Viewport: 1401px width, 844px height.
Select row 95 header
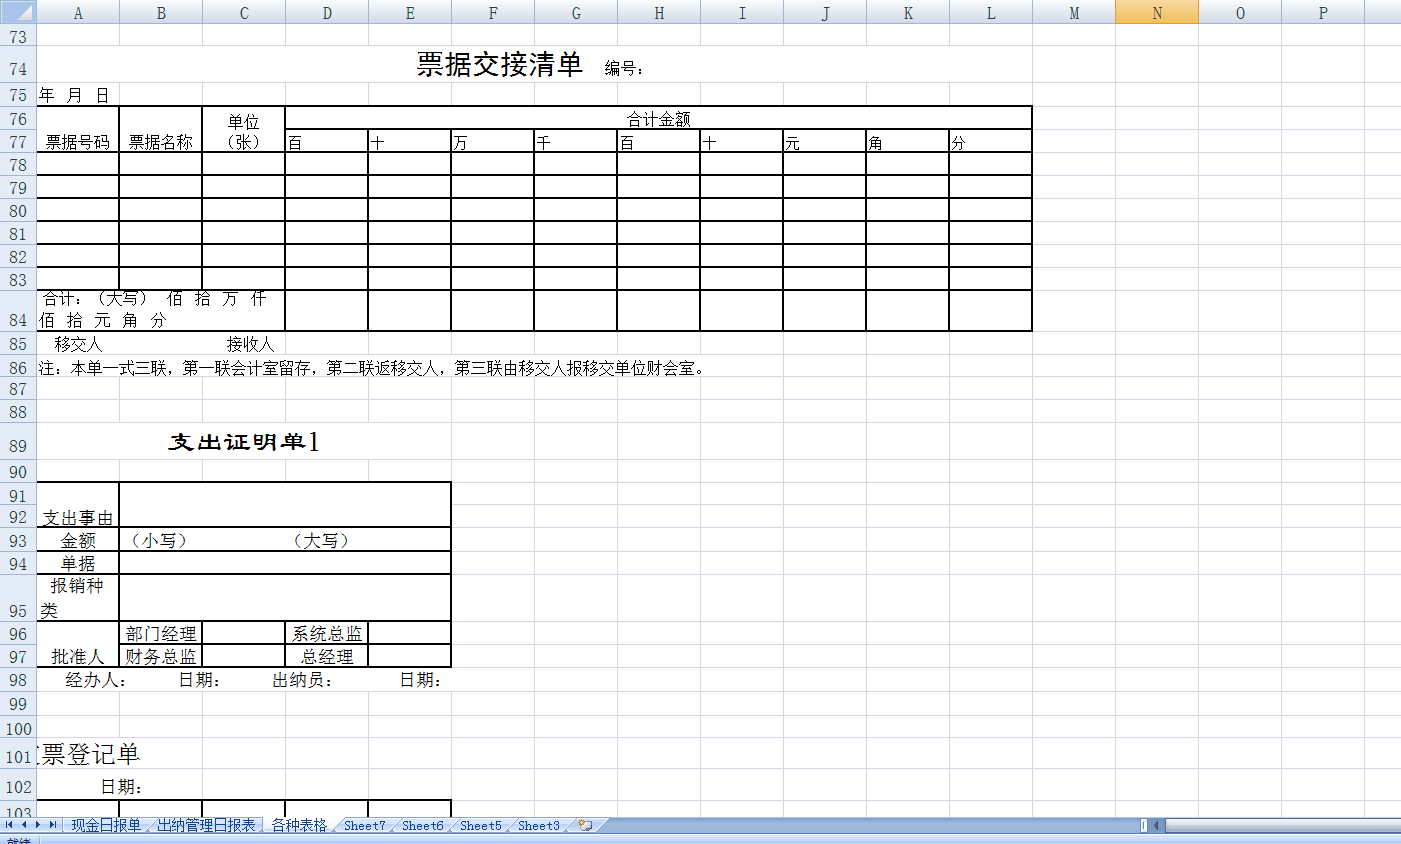[x=18, y=598]
